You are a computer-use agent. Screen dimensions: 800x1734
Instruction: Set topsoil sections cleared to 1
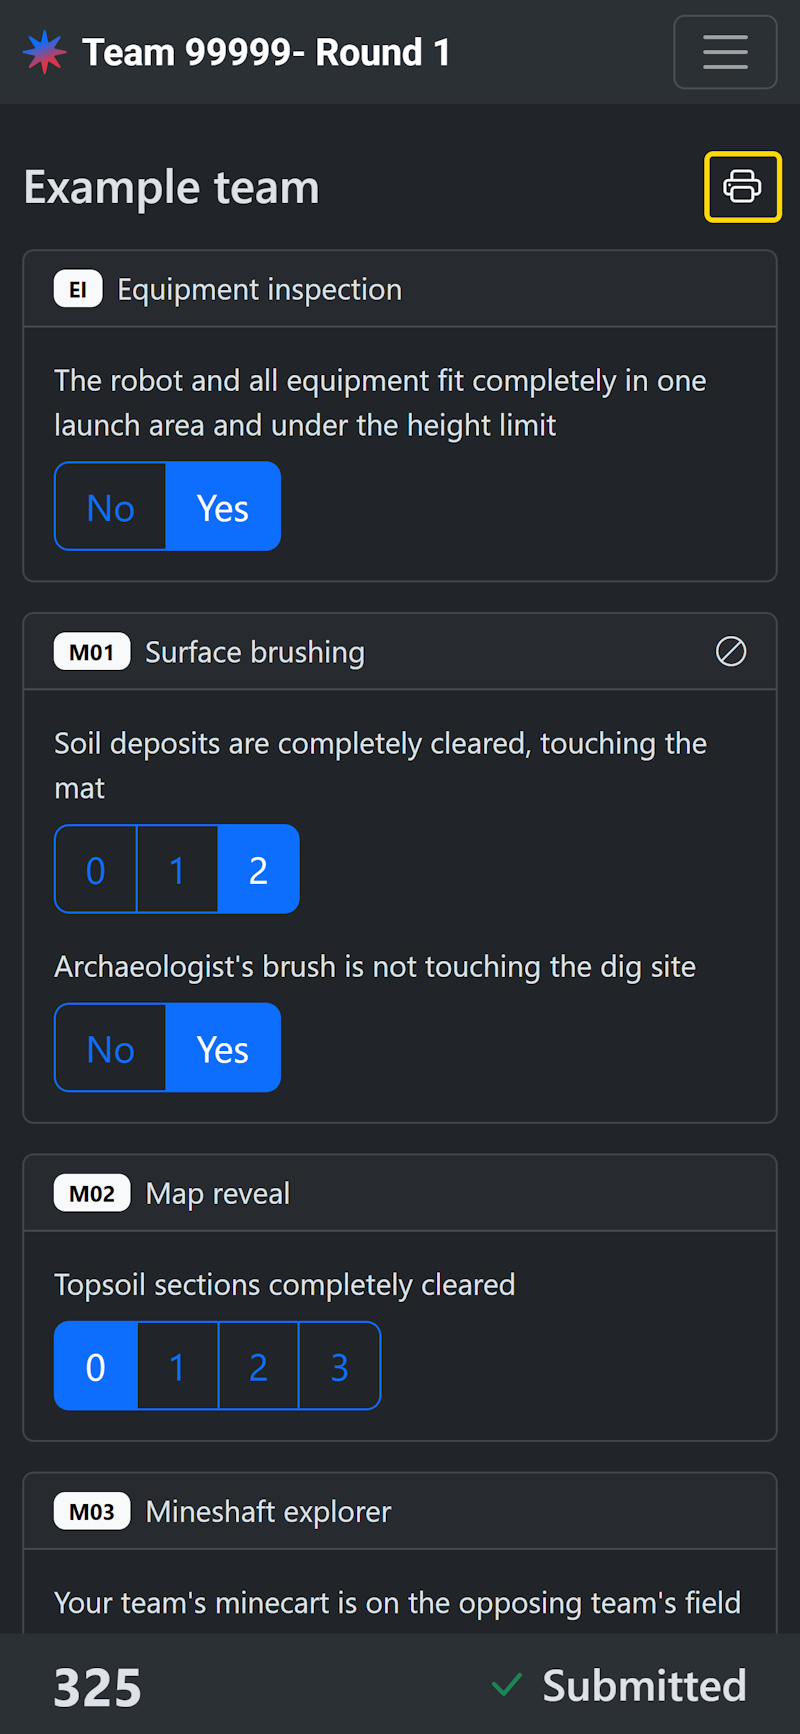click(x=177, y=1366)
